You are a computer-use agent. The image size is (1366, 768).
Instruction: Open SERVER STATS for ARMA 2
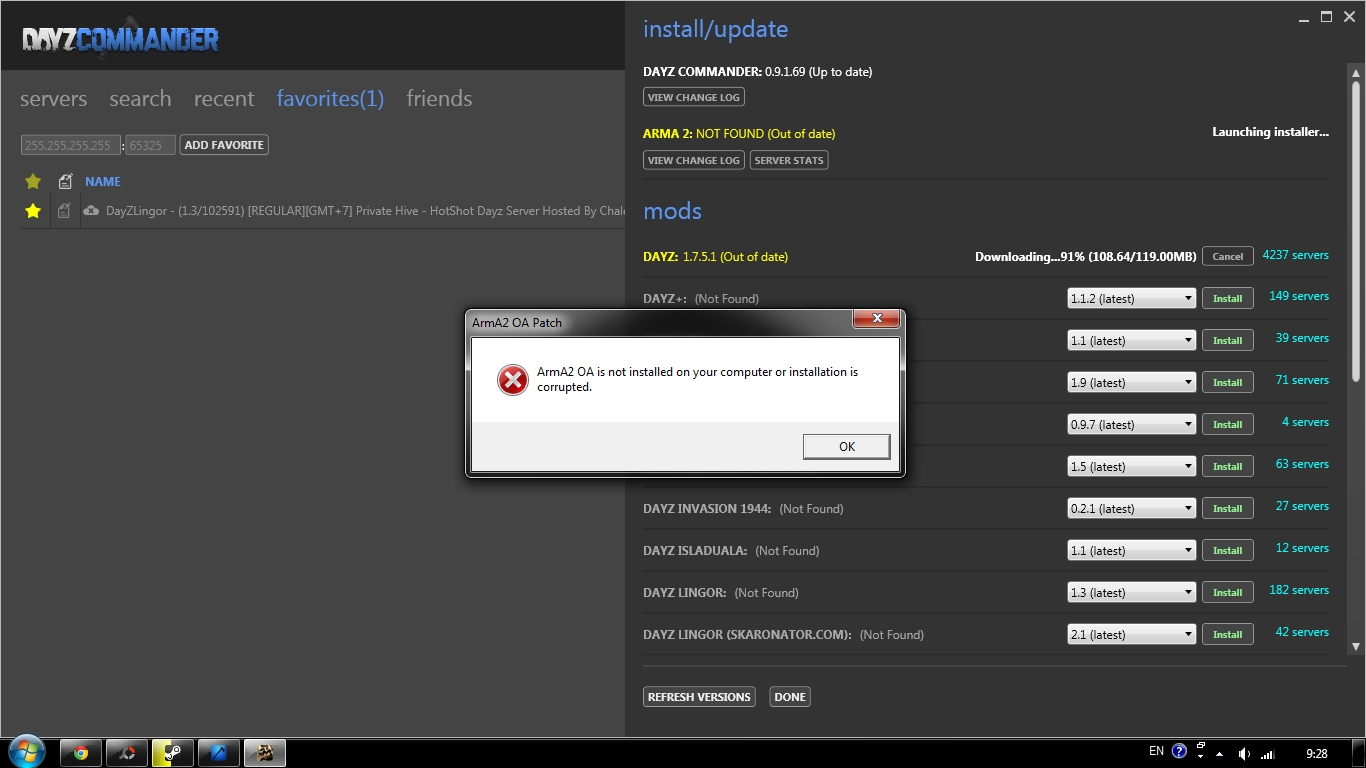tap(789, 160)
